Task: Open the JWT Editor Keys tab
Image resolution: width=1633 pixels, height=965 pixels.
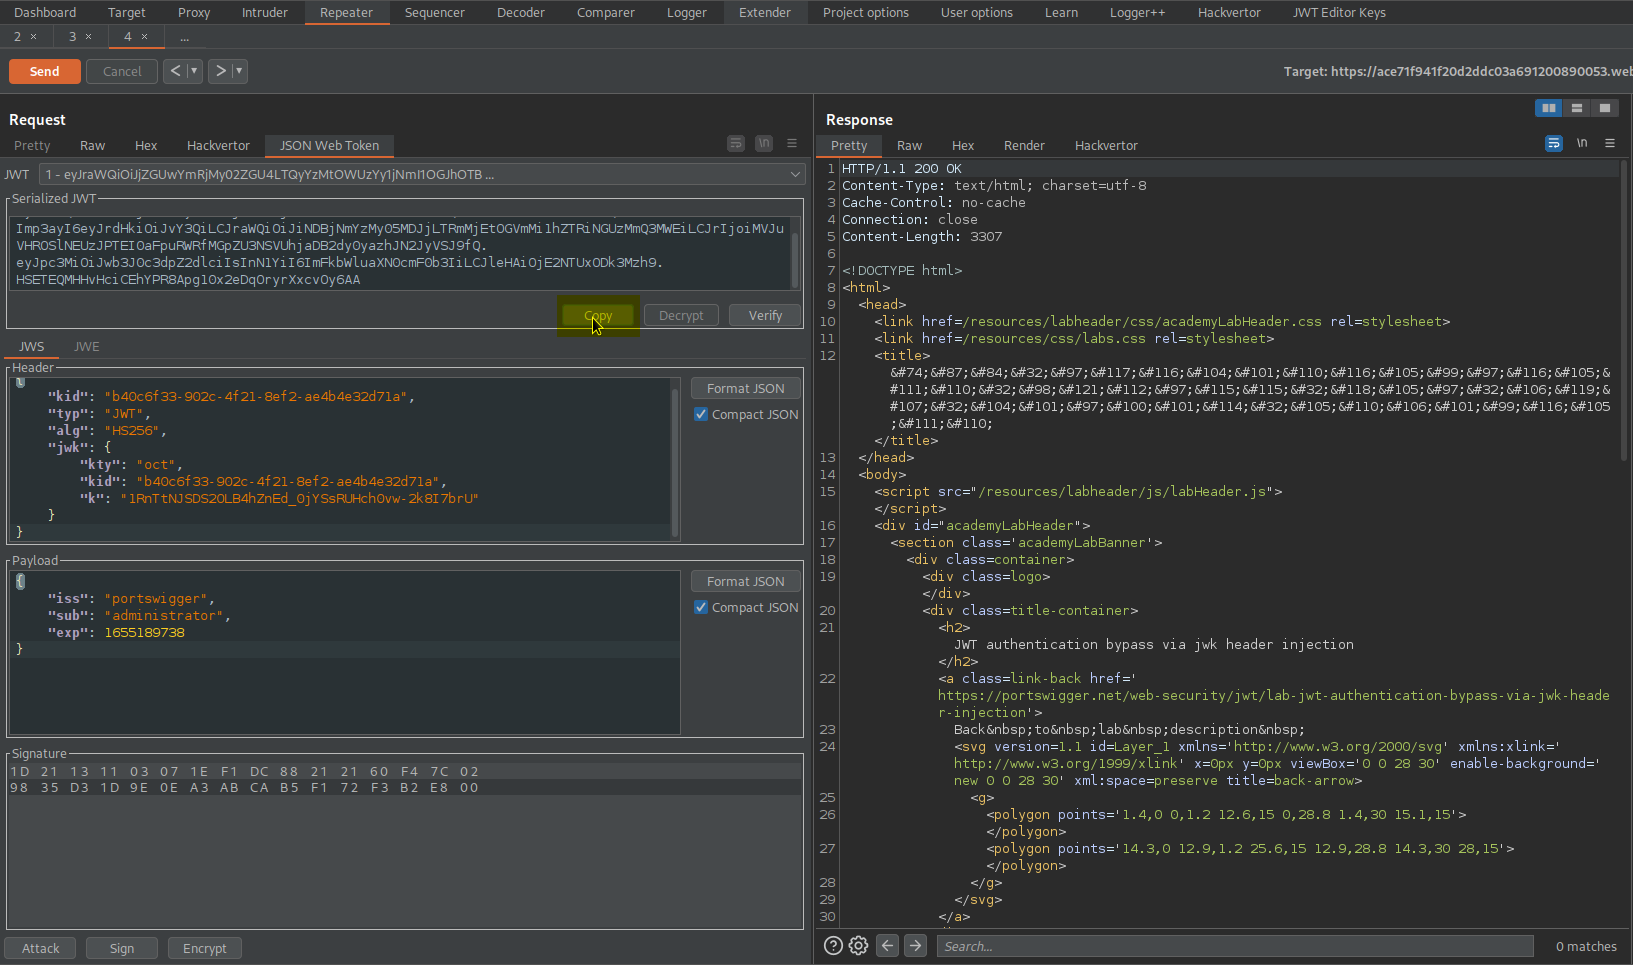Action: coord(1339,12)
